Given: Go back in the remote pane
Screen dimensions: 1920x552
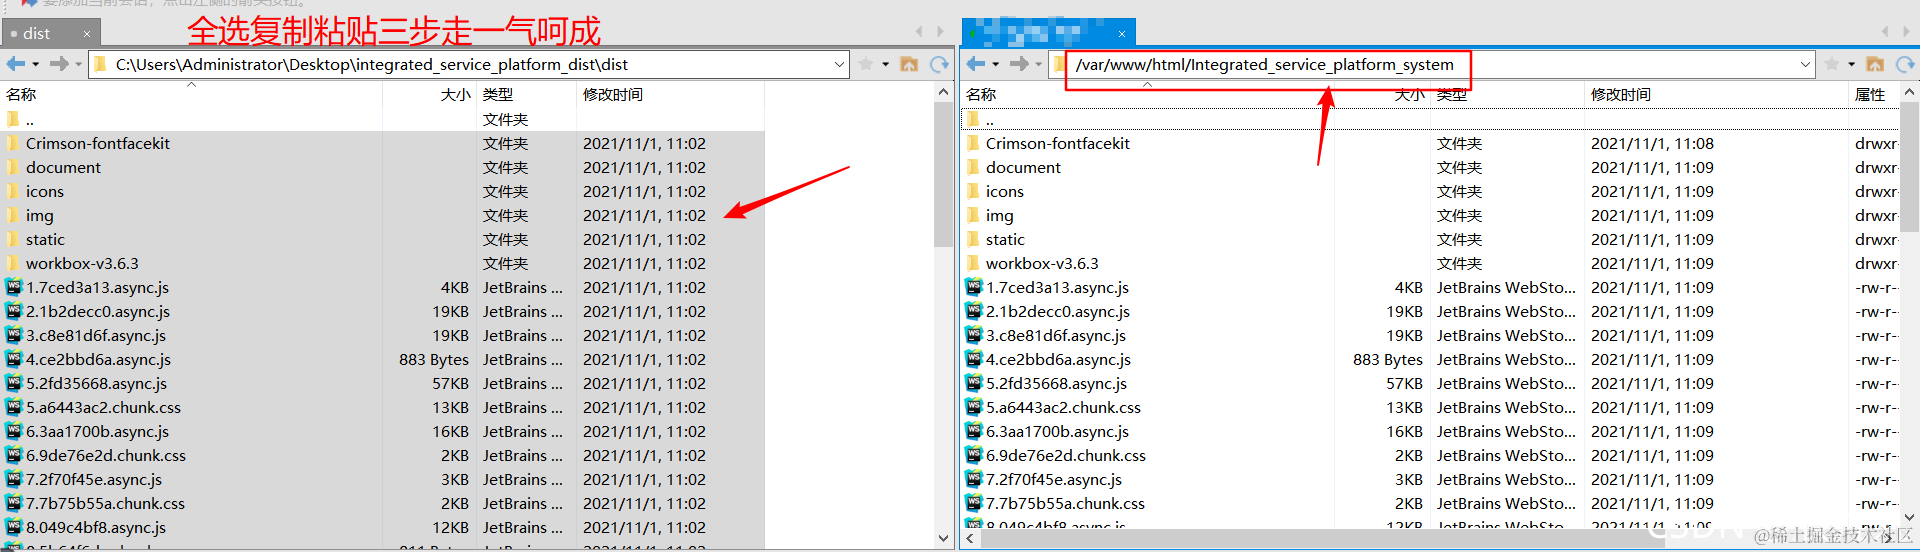Looking at the screenshot, I should coord(976,64).
